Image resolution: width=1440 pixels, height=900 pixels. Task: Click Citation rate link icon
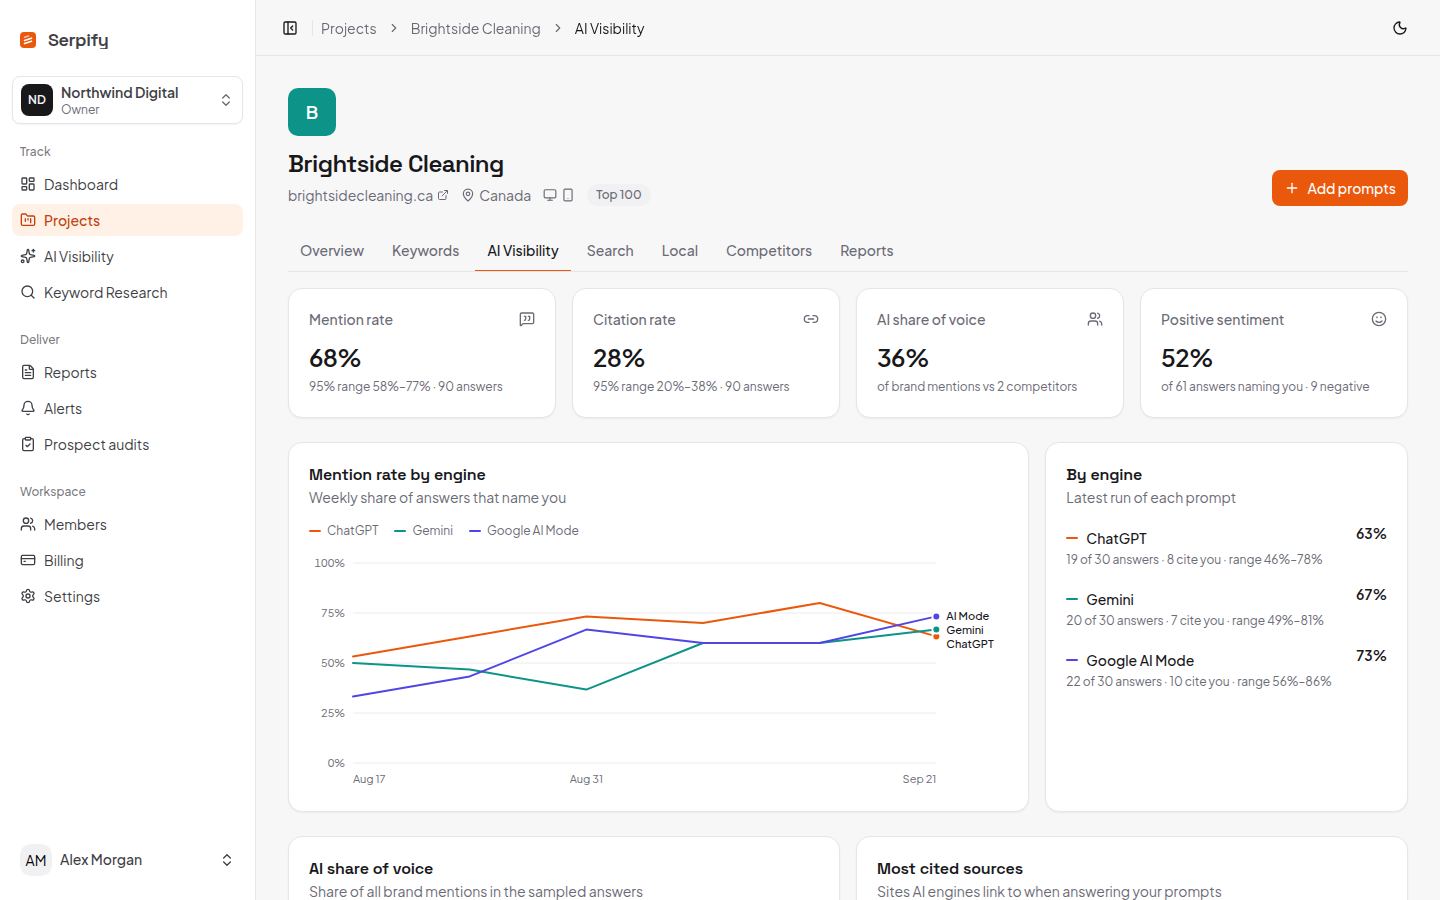pos(811,319)
